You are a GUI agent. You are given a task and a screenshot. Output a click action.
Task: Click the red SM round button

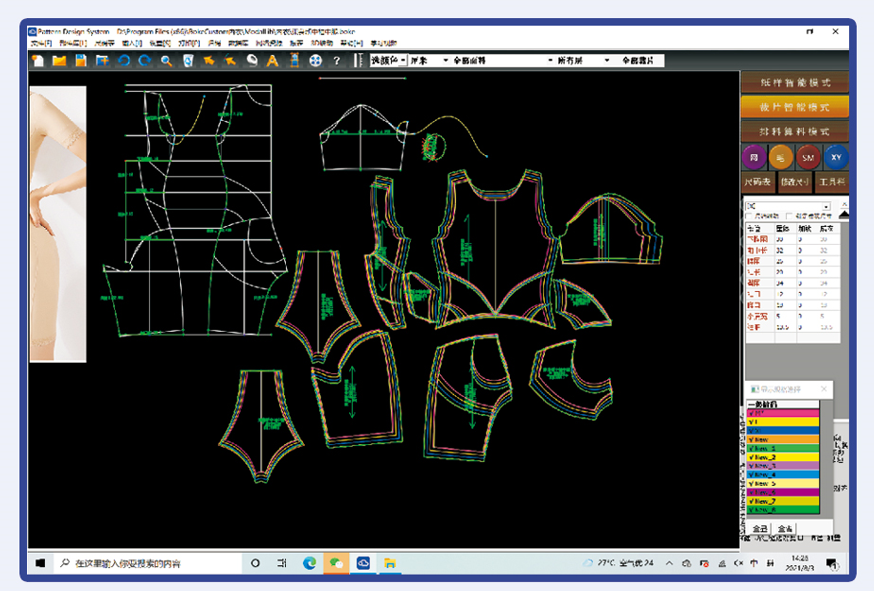[x=808, y=157]
